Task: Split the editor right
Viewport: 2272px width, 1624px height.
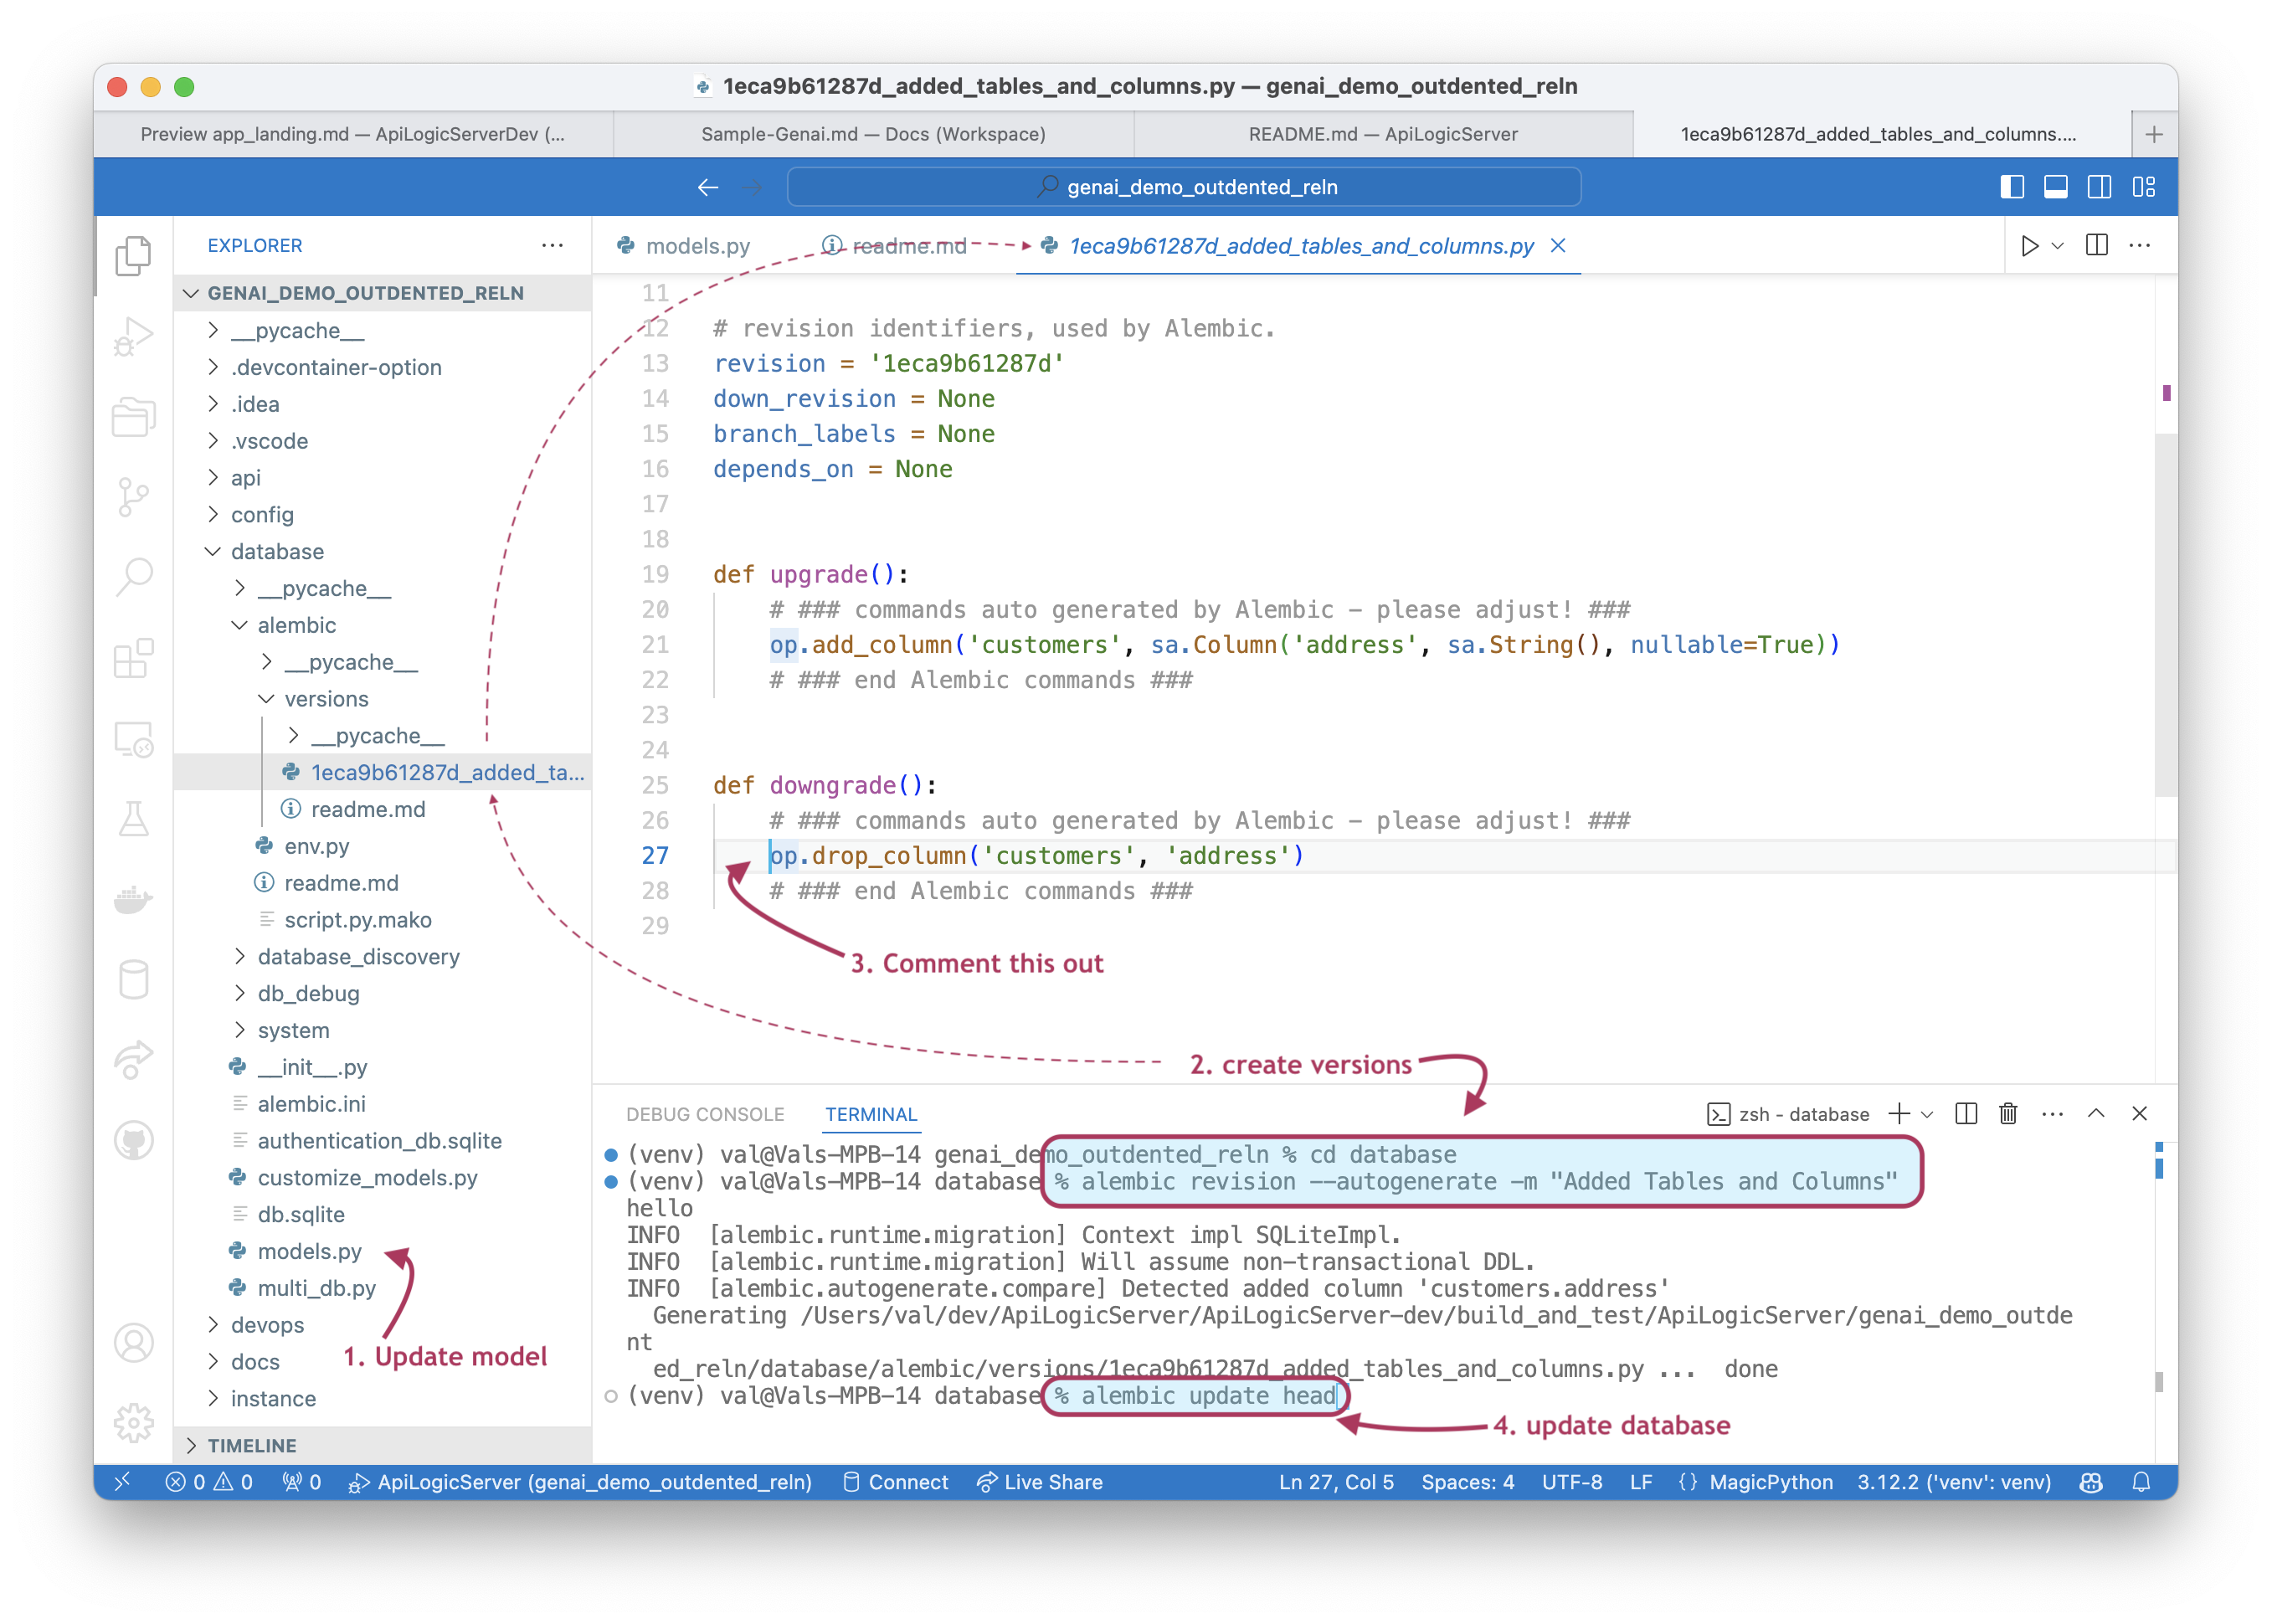Action: [x=2097, y=246]
